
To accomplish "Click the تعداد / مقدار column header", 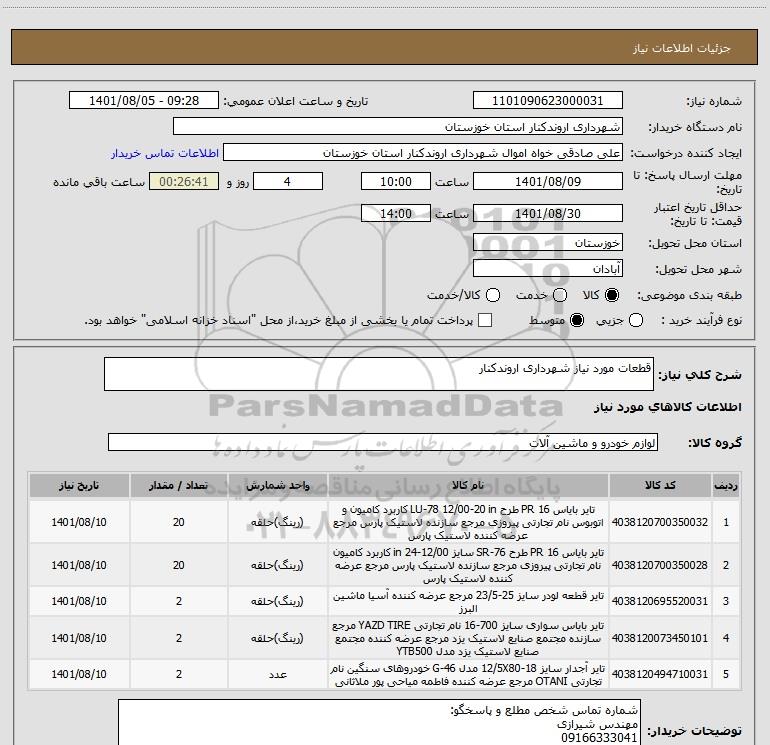I will [179, 486].
